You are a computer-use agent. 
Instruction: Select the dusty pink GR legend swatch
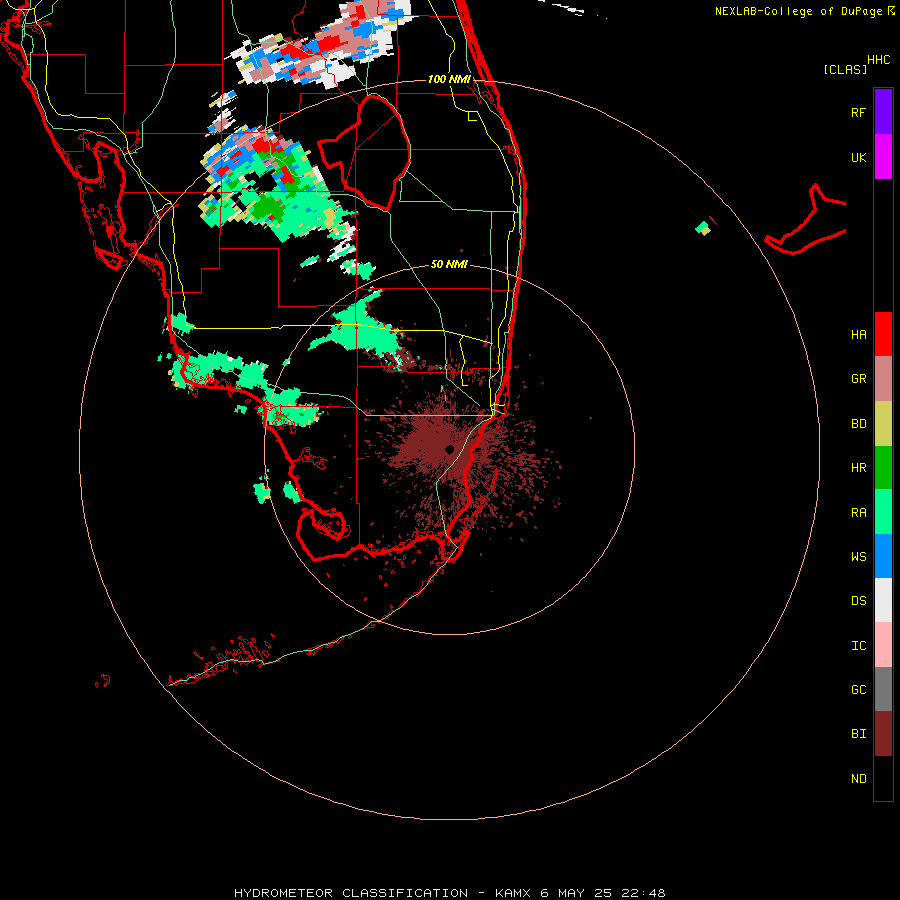(883, 379)
